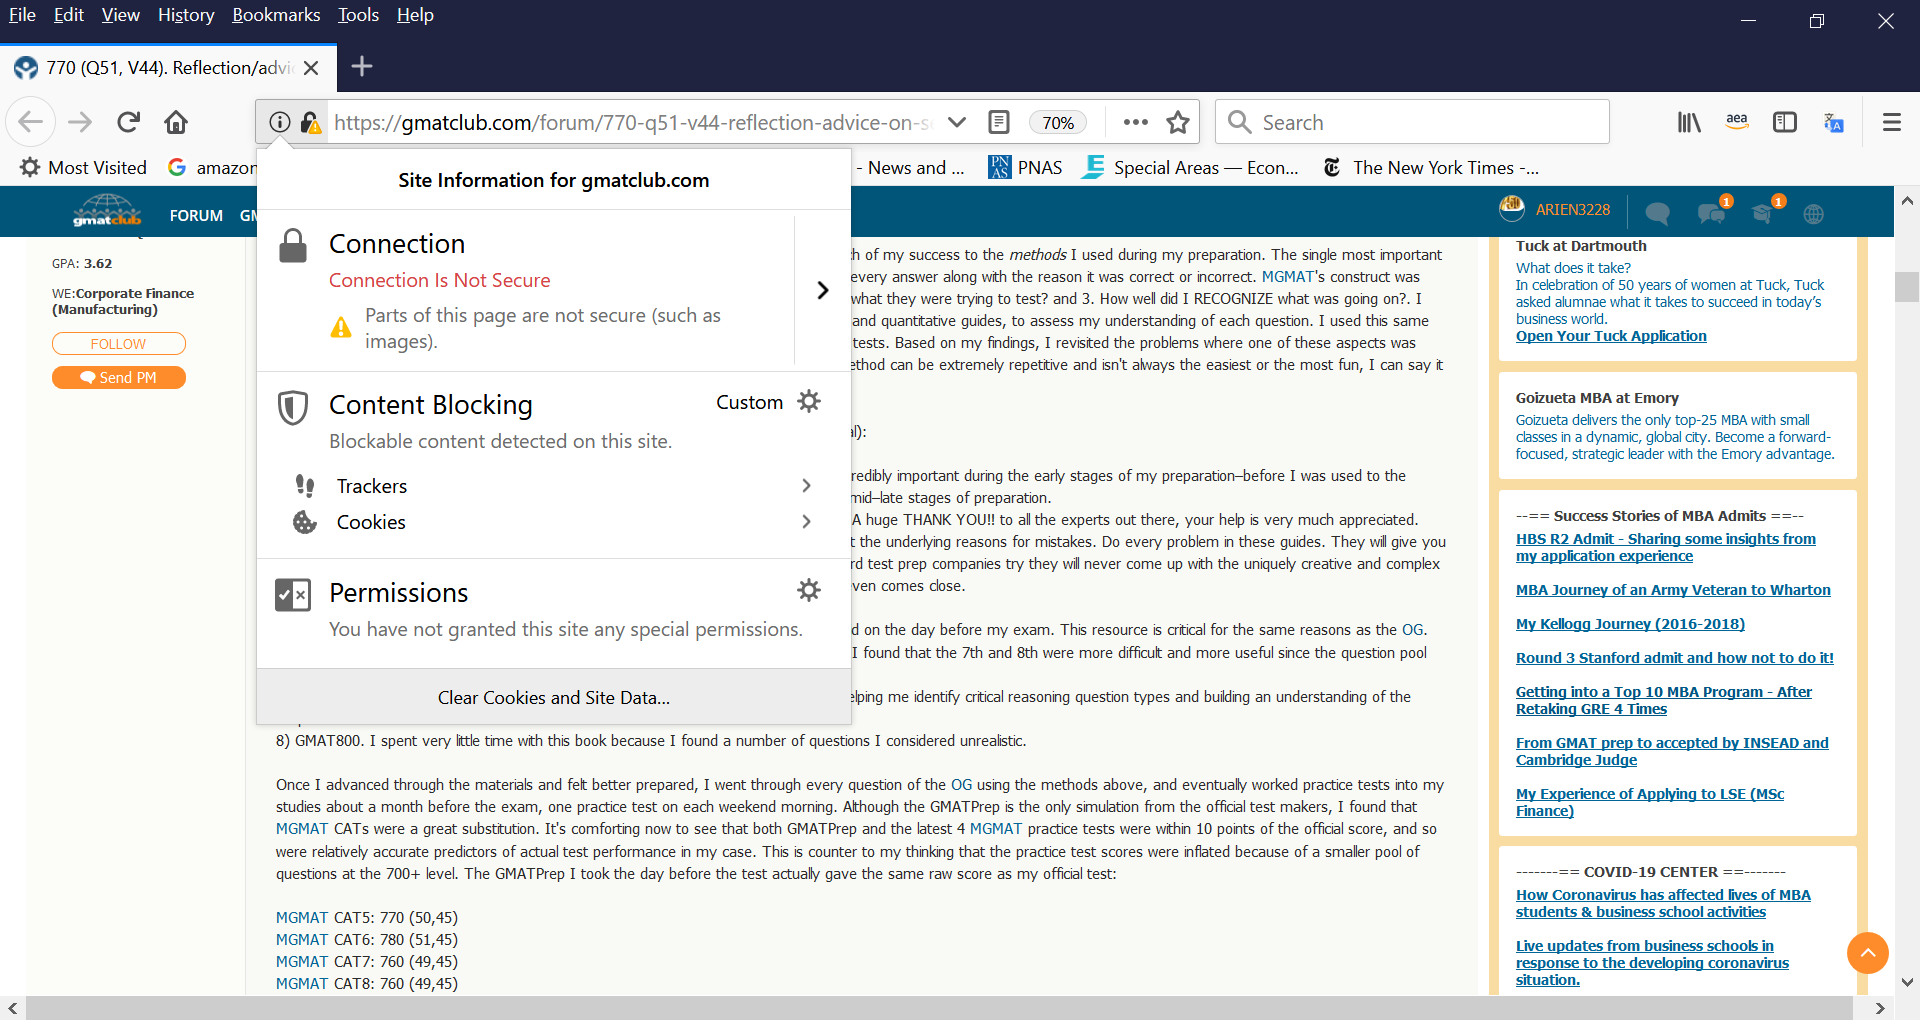Click the horizontal scrollbar left arrow

12,1008
